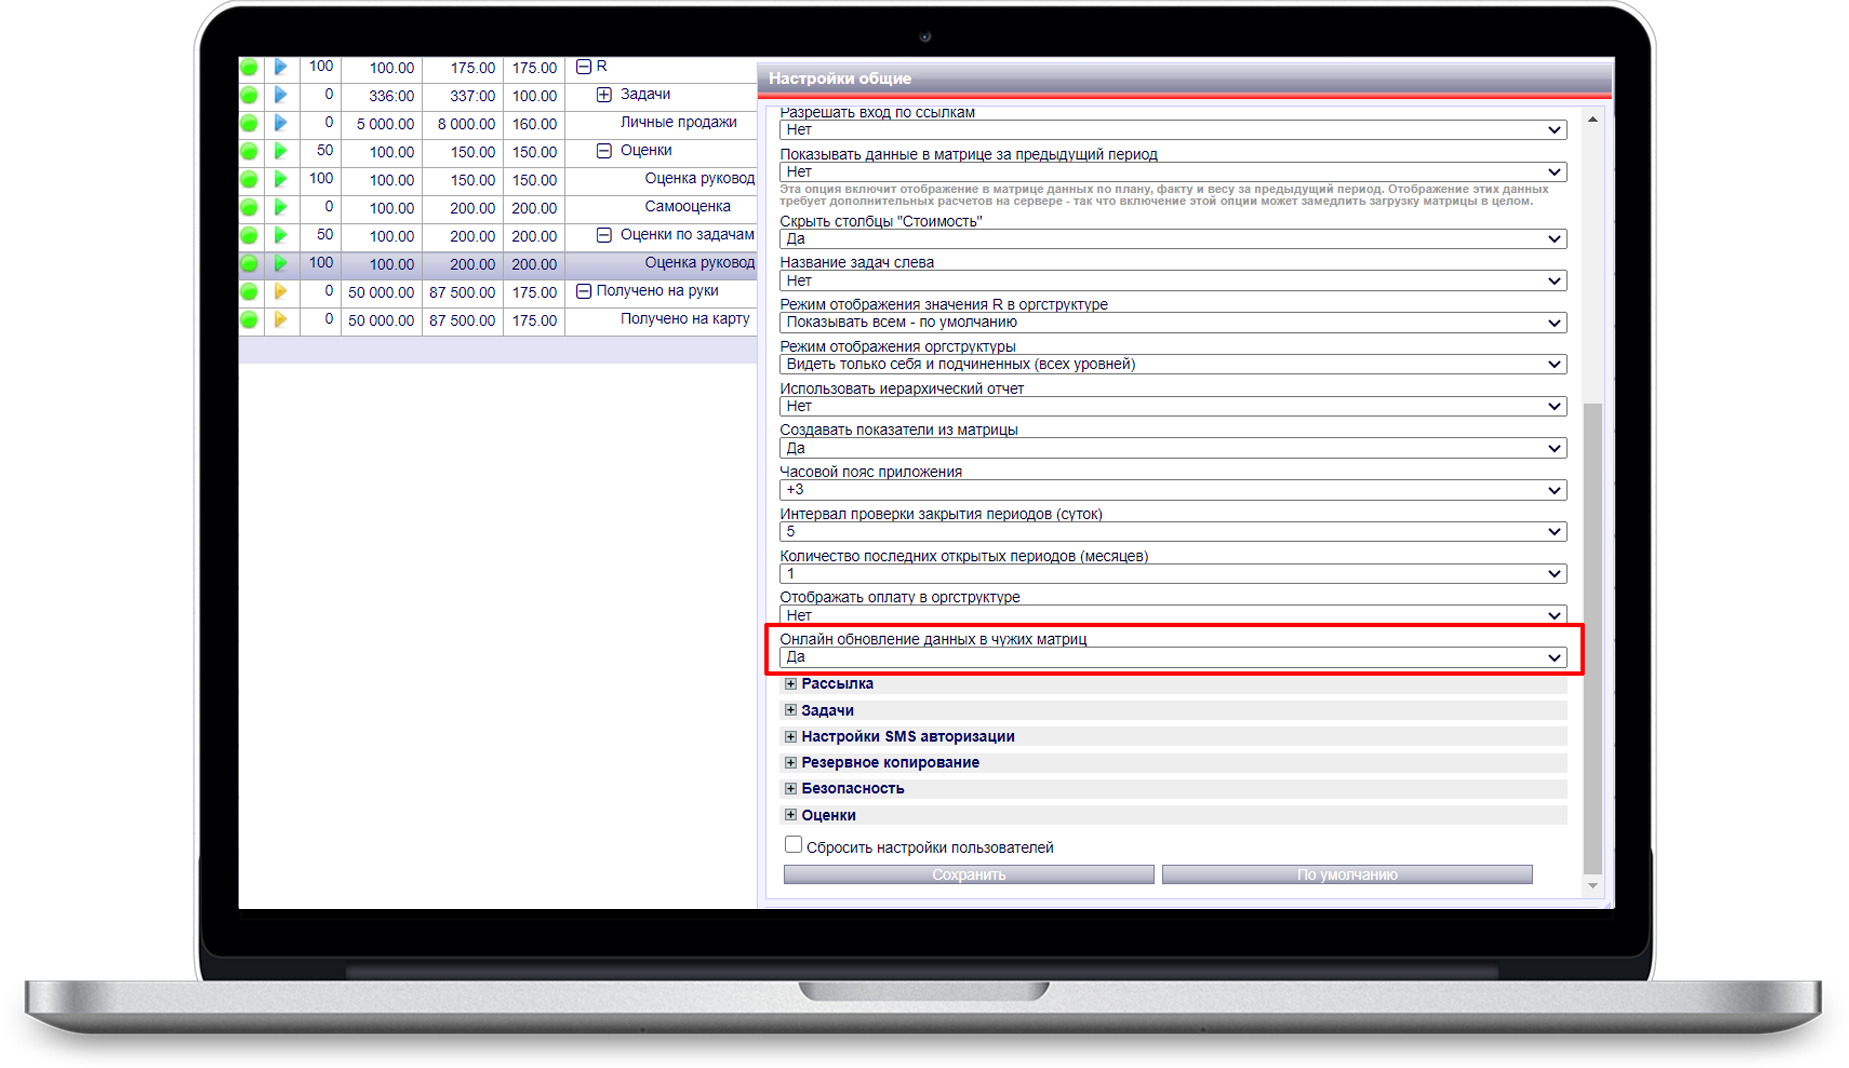Click the green arrow in the Самооценка row

click(x=281, y=207)
